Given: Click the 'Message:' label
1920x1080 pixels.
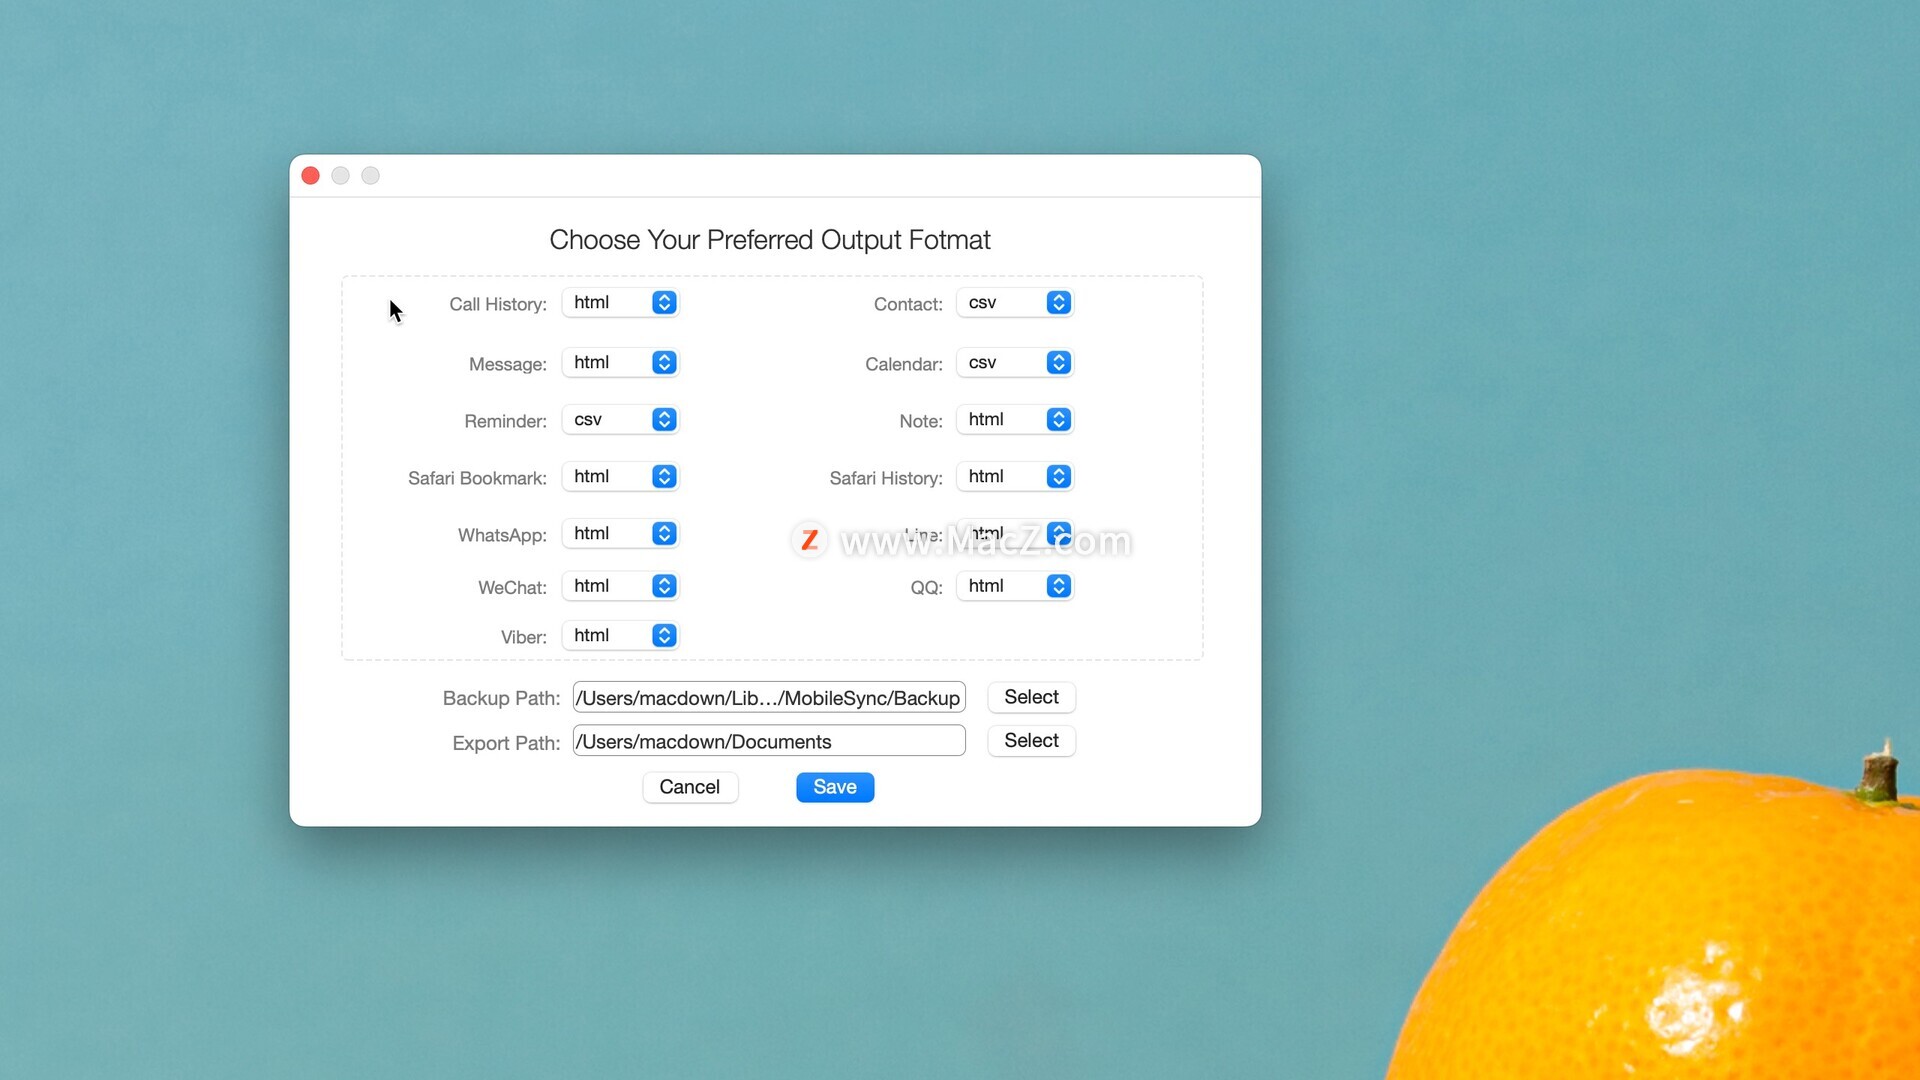Looking at the screenshot, I should point(508,364).
